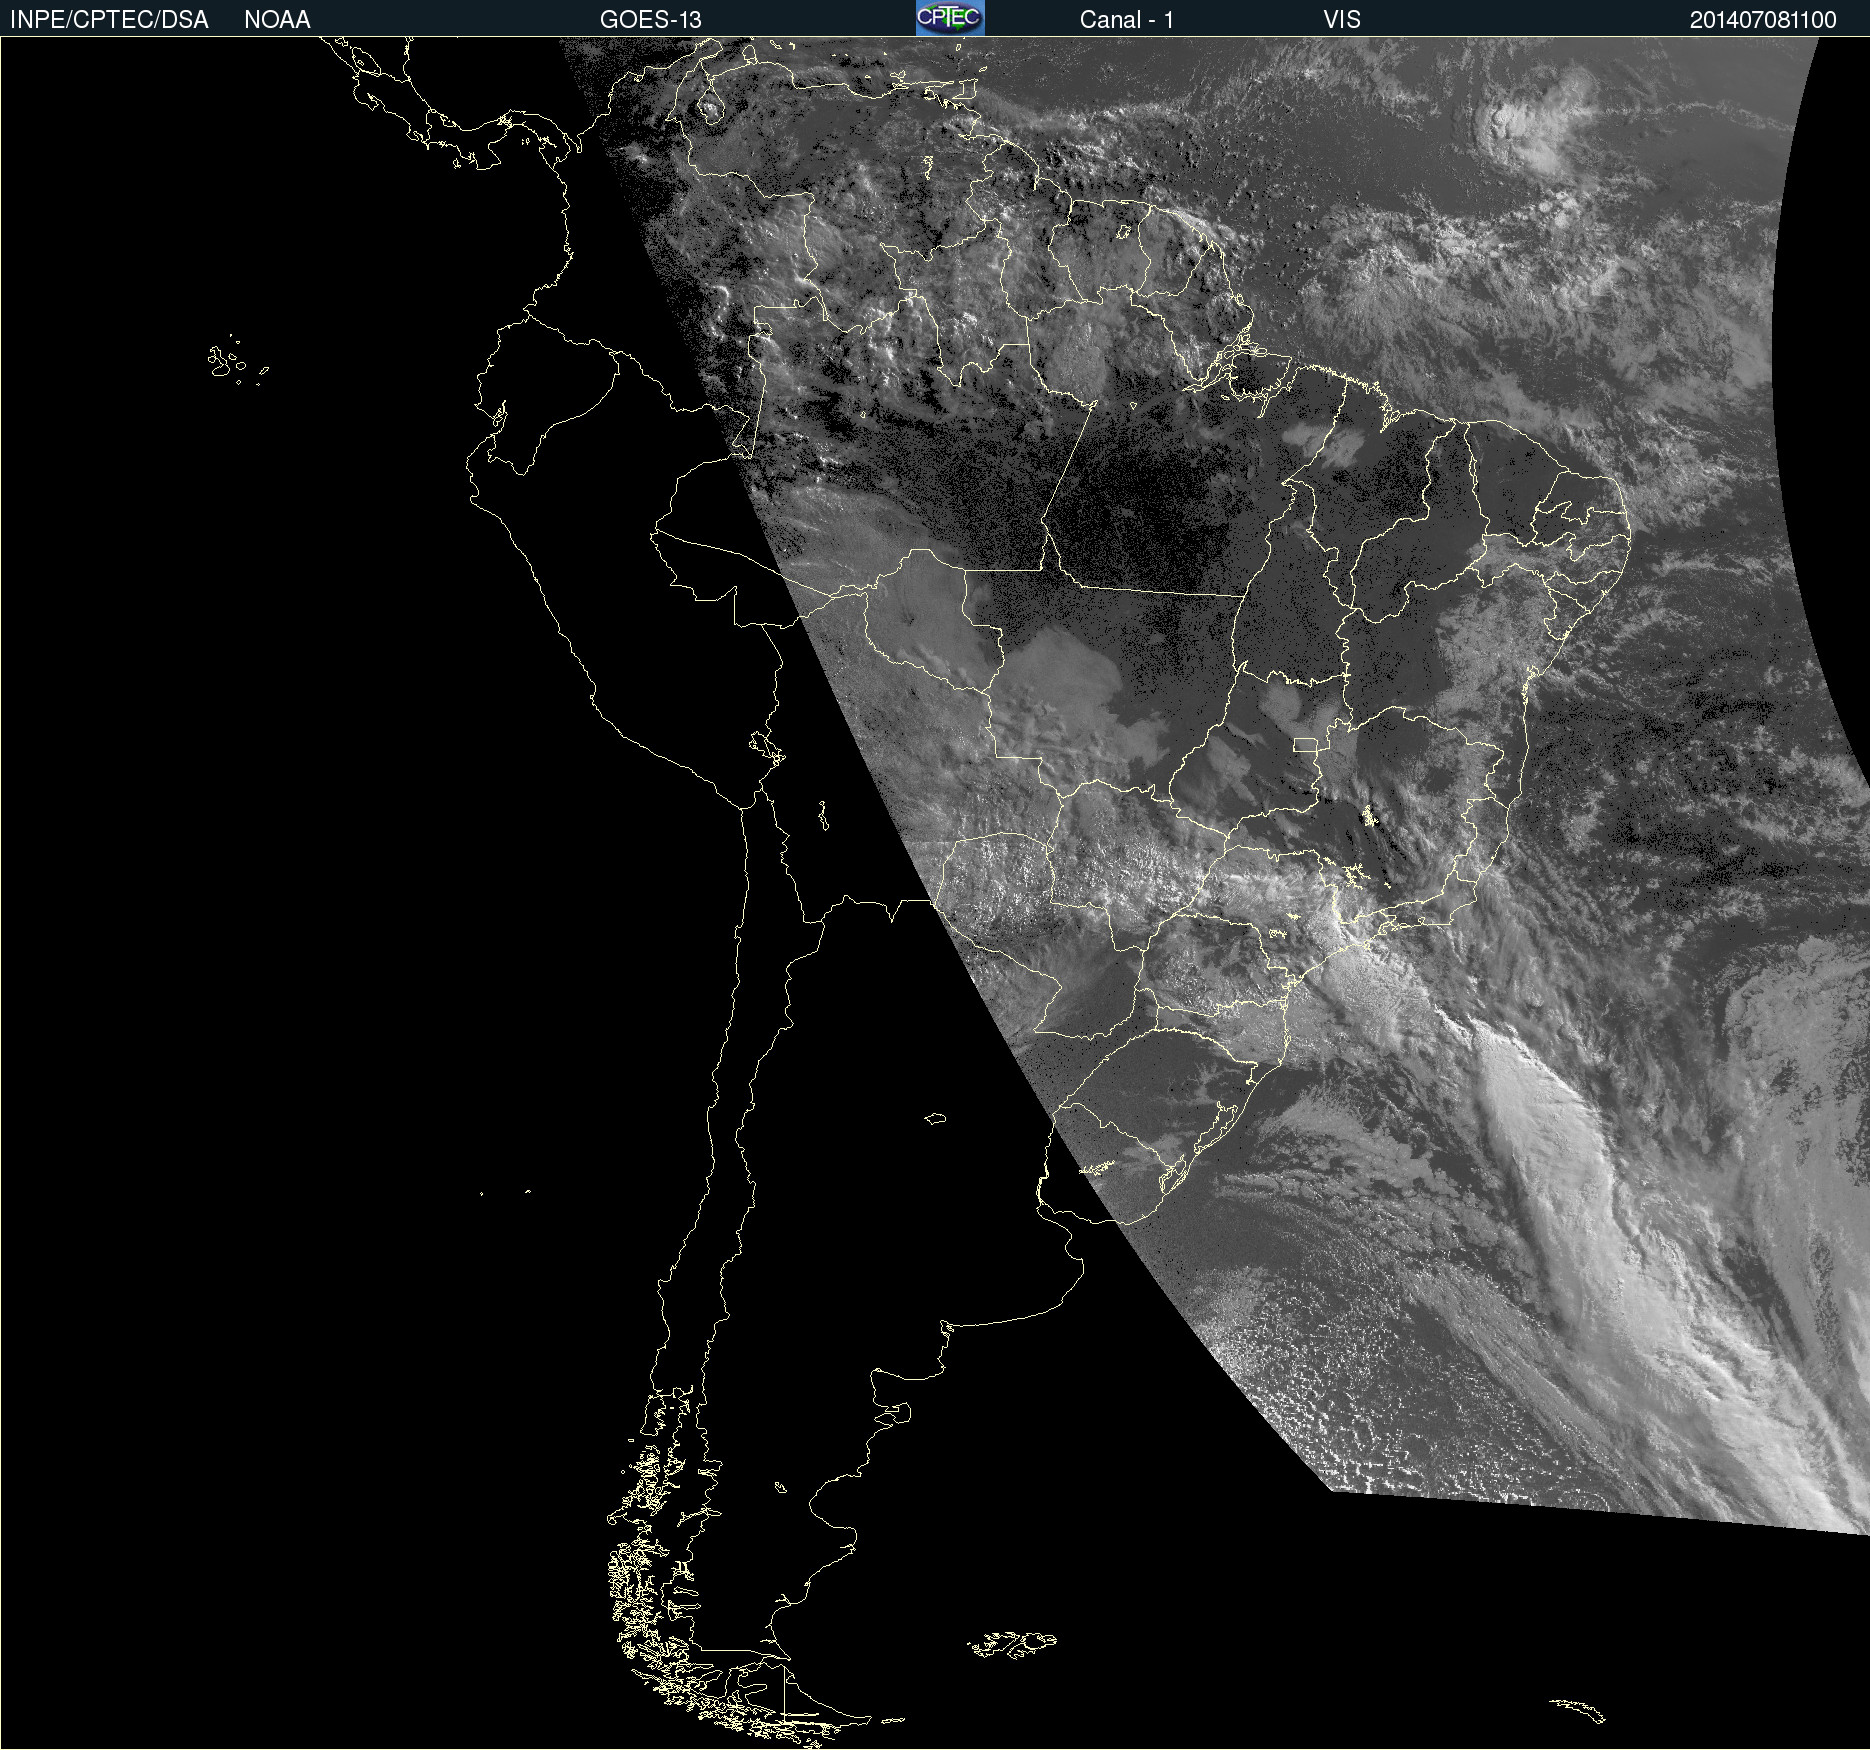Click the Canal - 1 label
The height and width of the screenshot is (1750, 1870).
click(x=1126, y=20)
